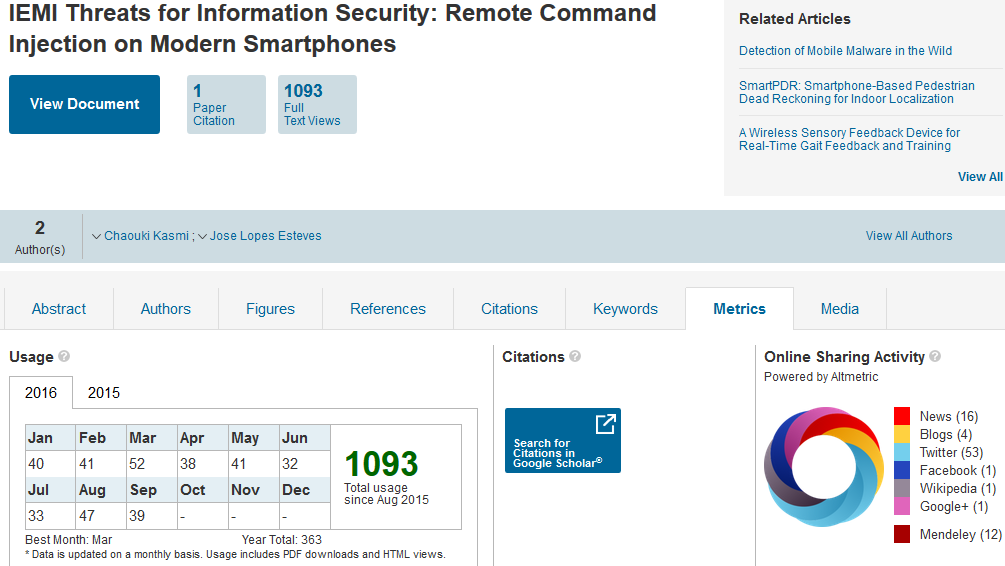This screenshot has width=1005, height=566.
Task: Click the light blue Twitter legend square
Action: pos(902,452)
